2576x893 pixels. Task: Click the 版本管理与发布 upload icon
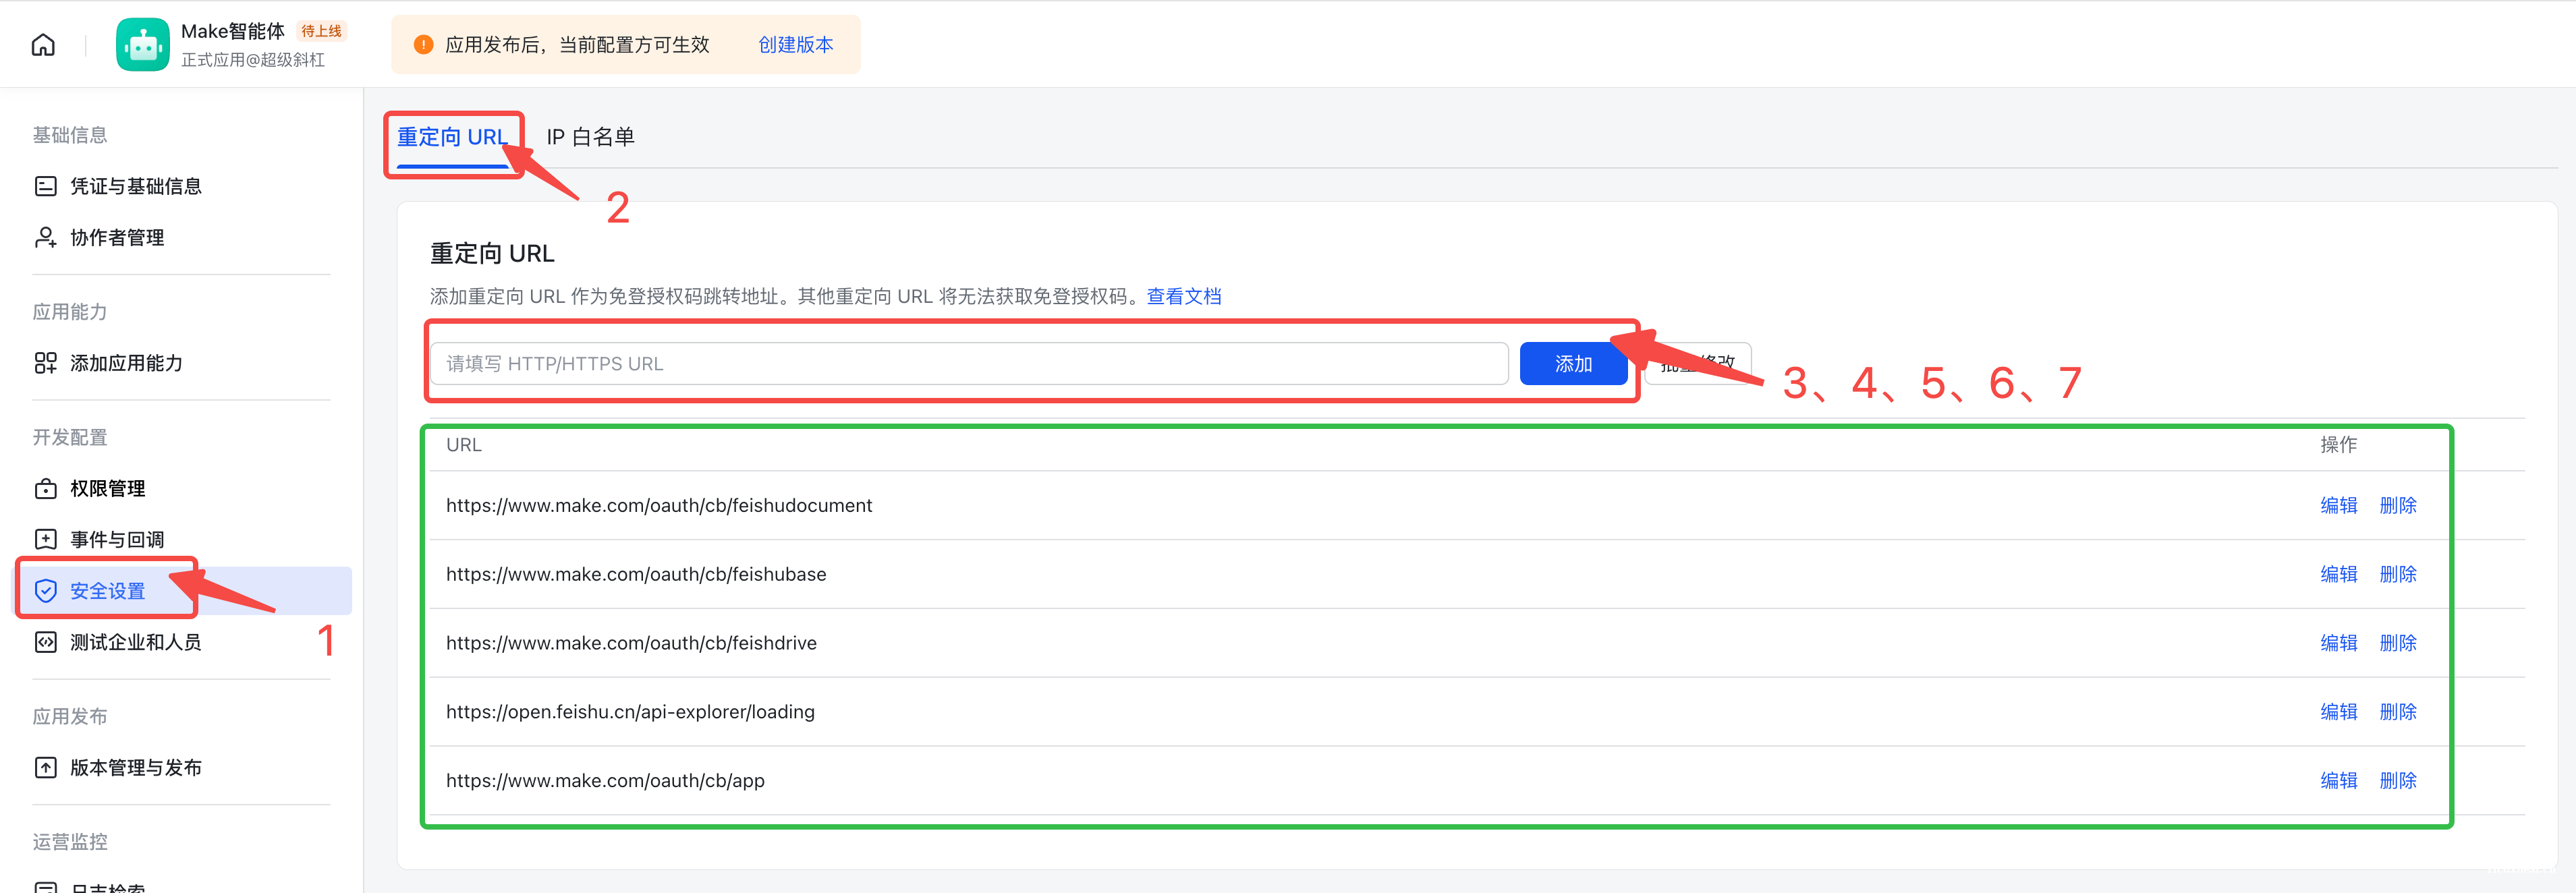(46, 767)
